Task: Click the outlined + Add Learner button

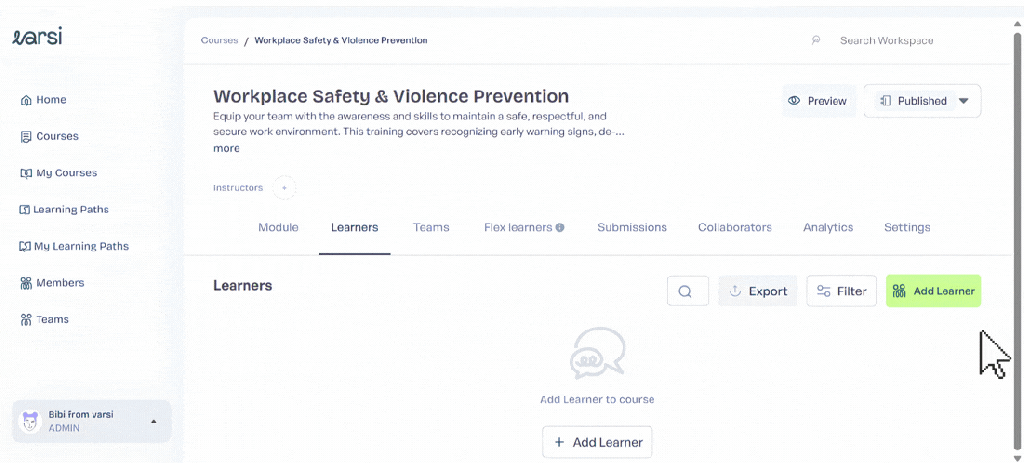Action: tap(597, 442)
